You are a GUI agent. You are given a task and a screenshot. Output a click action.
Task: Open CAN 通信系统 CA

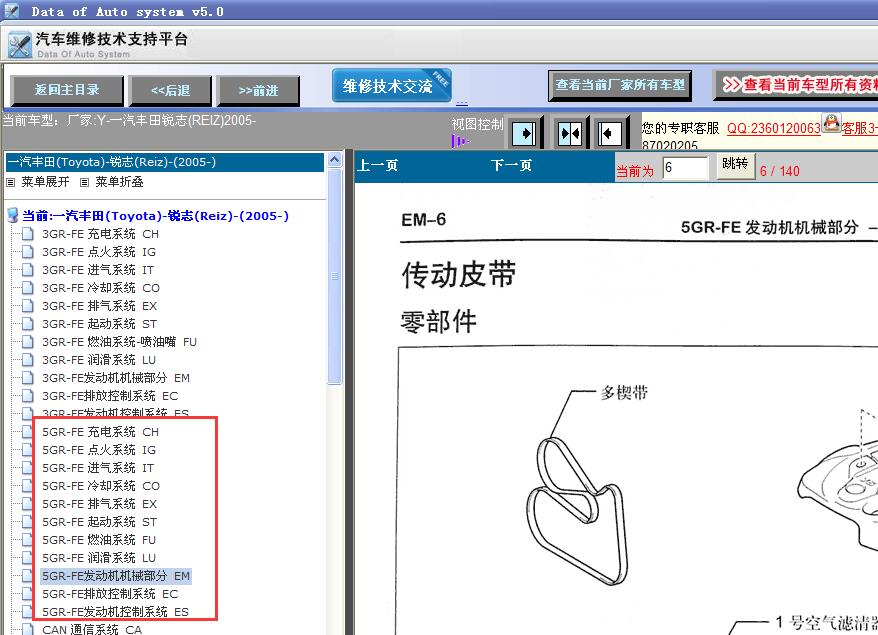[x=92, y=629]
